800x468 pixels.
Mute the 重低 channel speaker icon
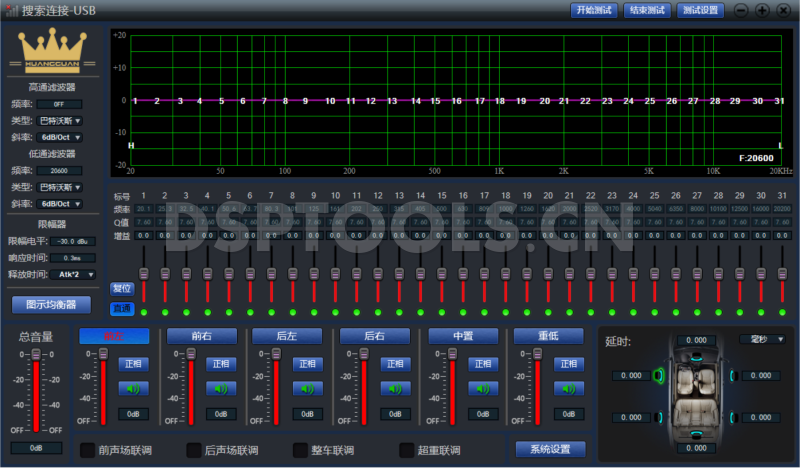click(568, 389)
